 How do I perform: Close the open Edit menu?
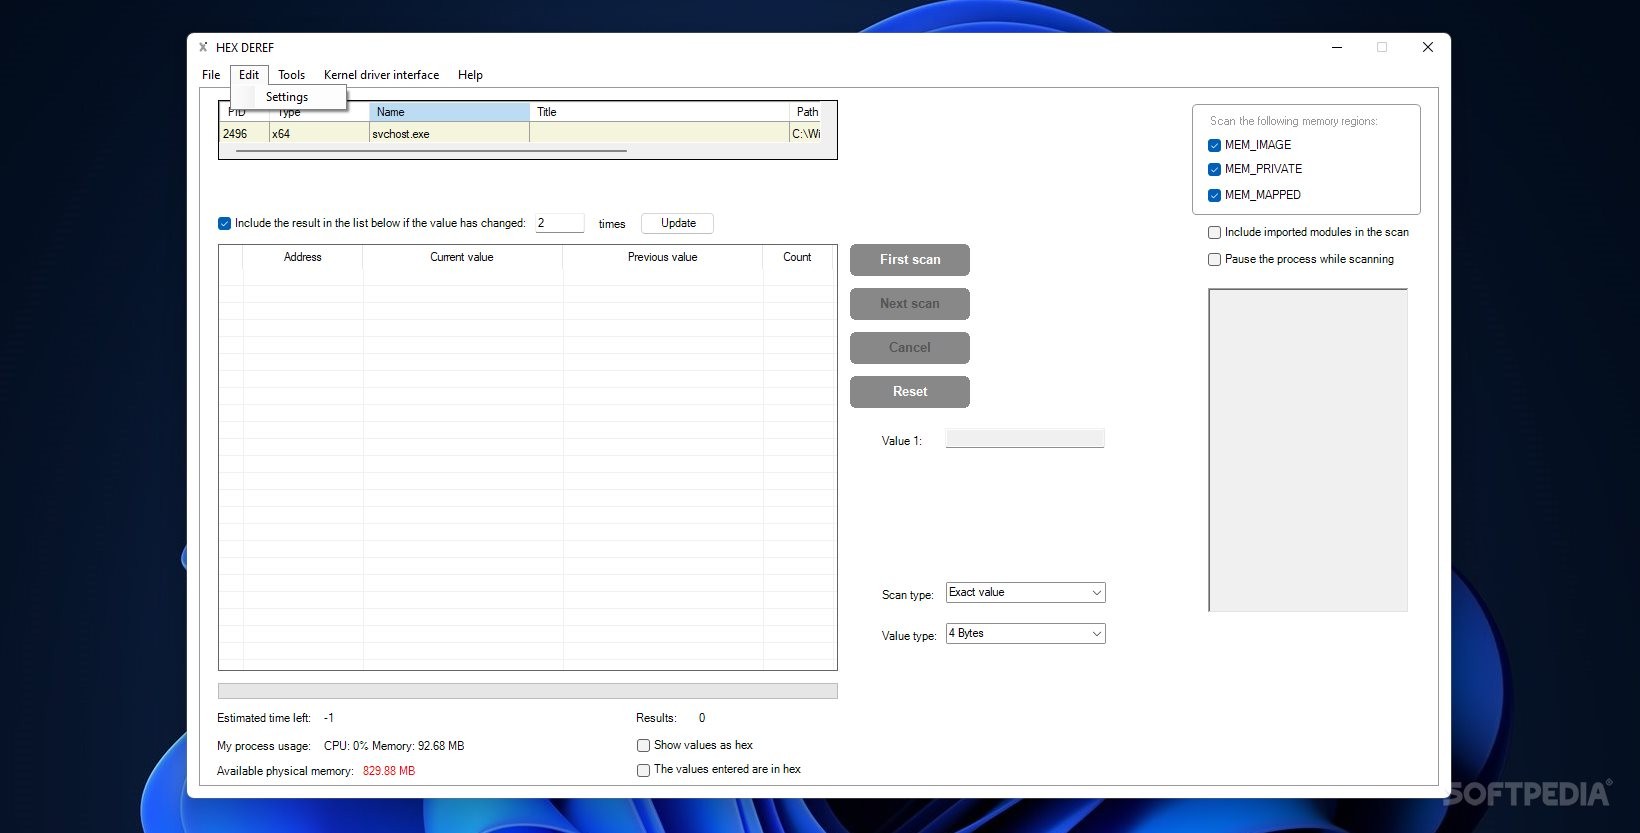[x=249, y=75]
